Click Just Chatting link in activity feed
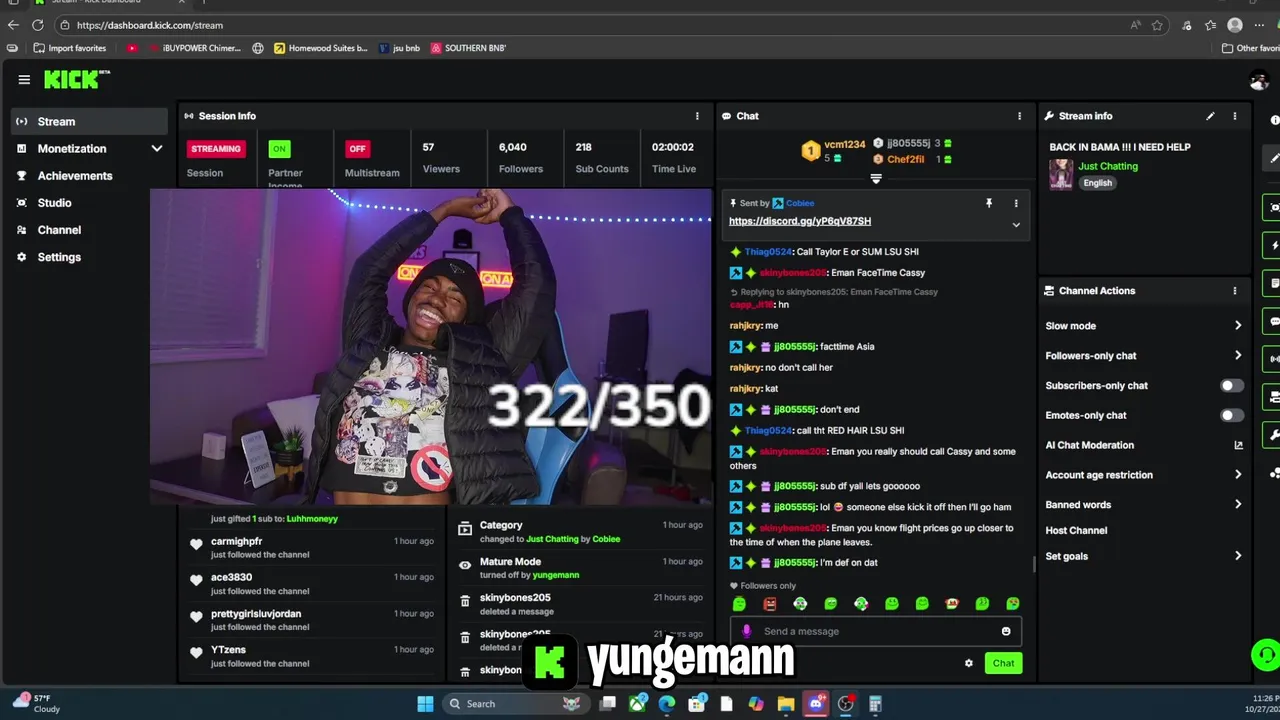Viewport: 1280px width, 720px height. [x=552, y=539]
